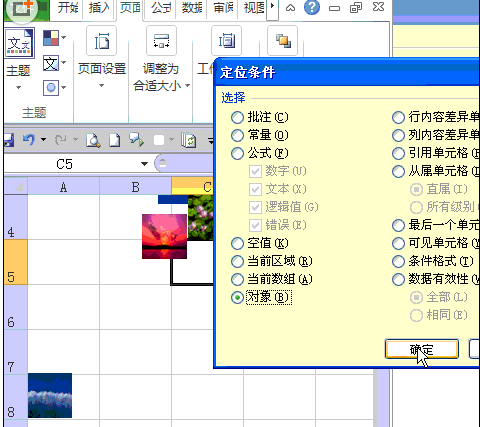Expand the theme Colors dropdown arrow
Screen dimensions: 480x427
point(64,38)
